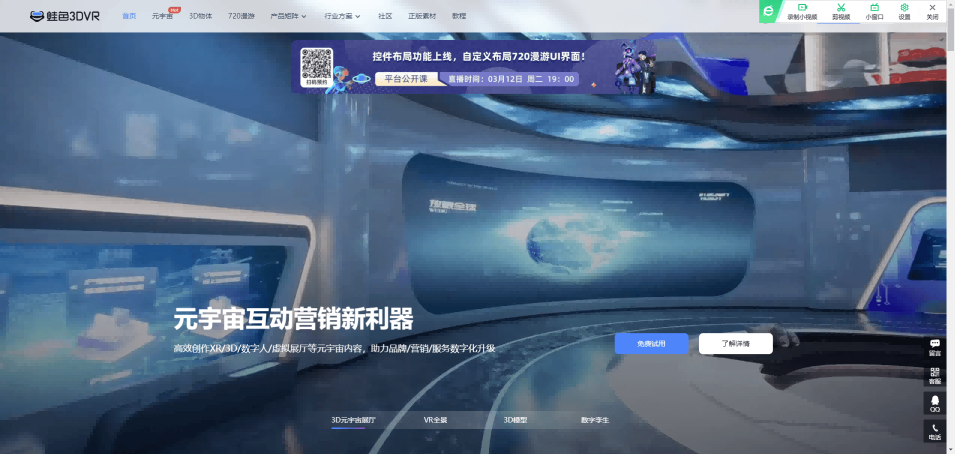Viewport: 955px width, 454px height.
Task: Click the 了解详情 button
Action: pos(736,344)
